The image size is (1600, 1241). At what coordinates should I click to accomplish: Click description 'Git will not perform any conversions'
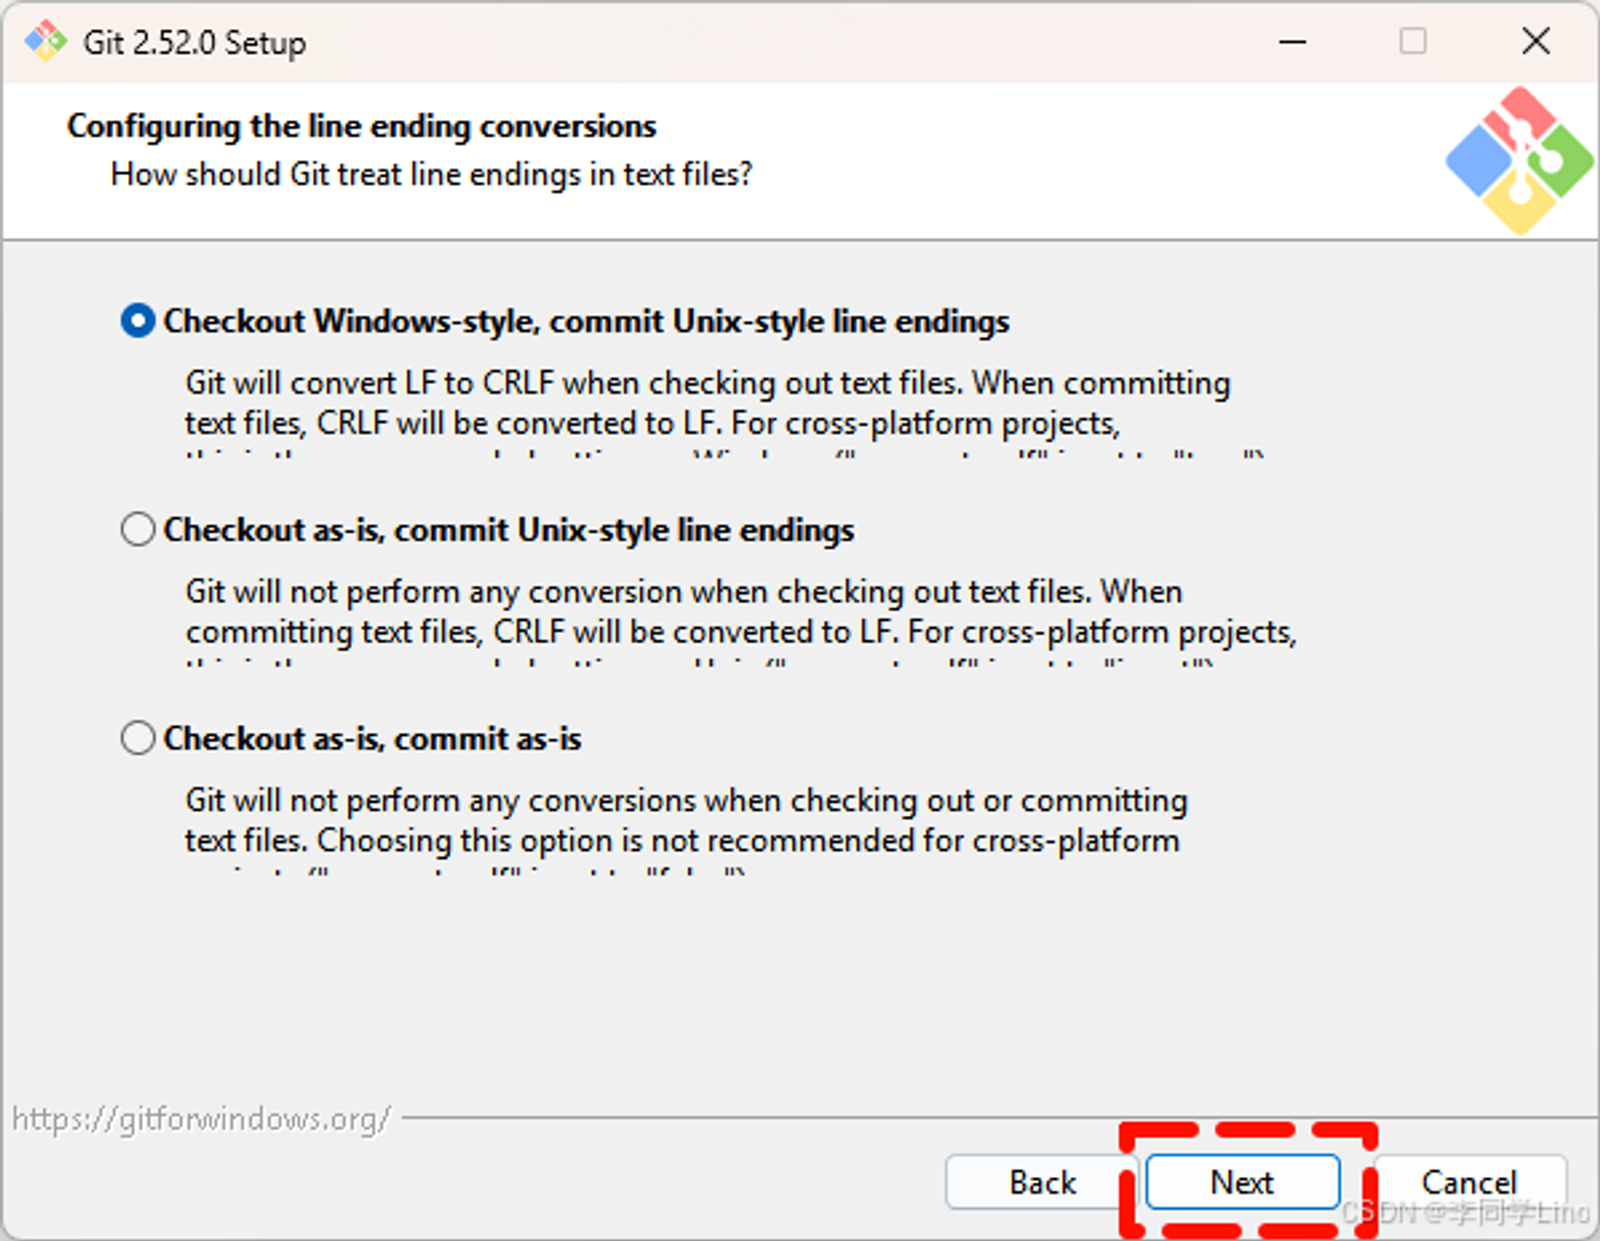point(686,820)
